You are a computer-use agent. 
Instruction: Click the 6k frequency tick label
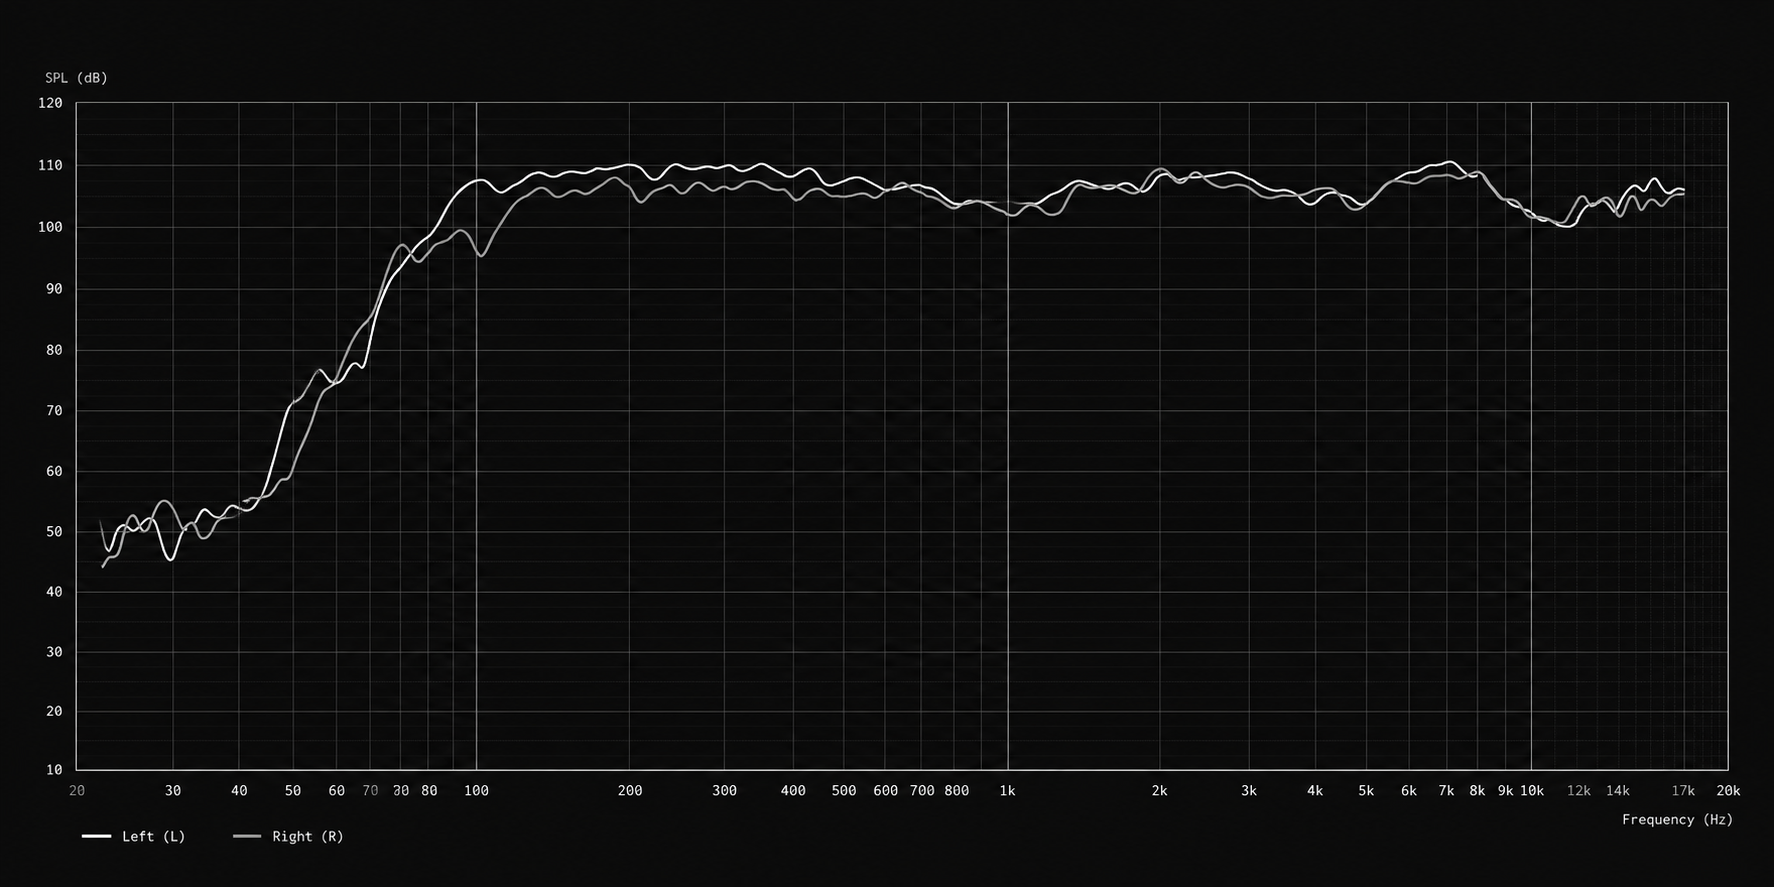[1408, 791]
